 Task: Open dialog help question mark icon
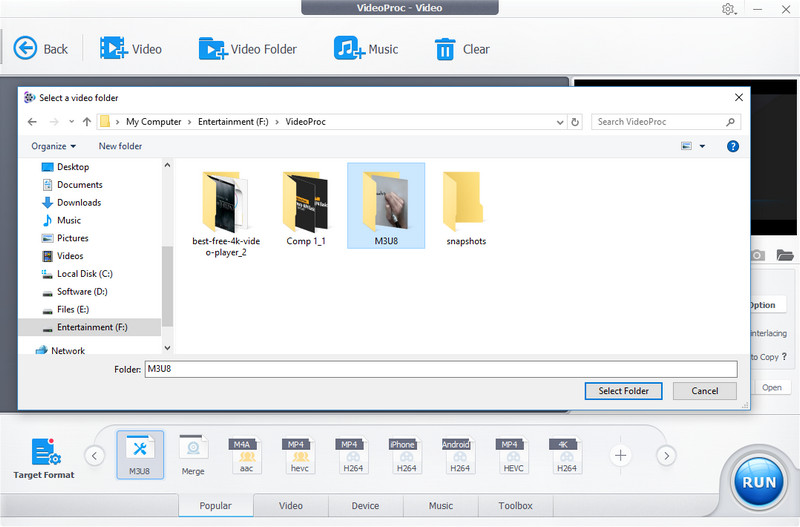click(x=733, y=146)
